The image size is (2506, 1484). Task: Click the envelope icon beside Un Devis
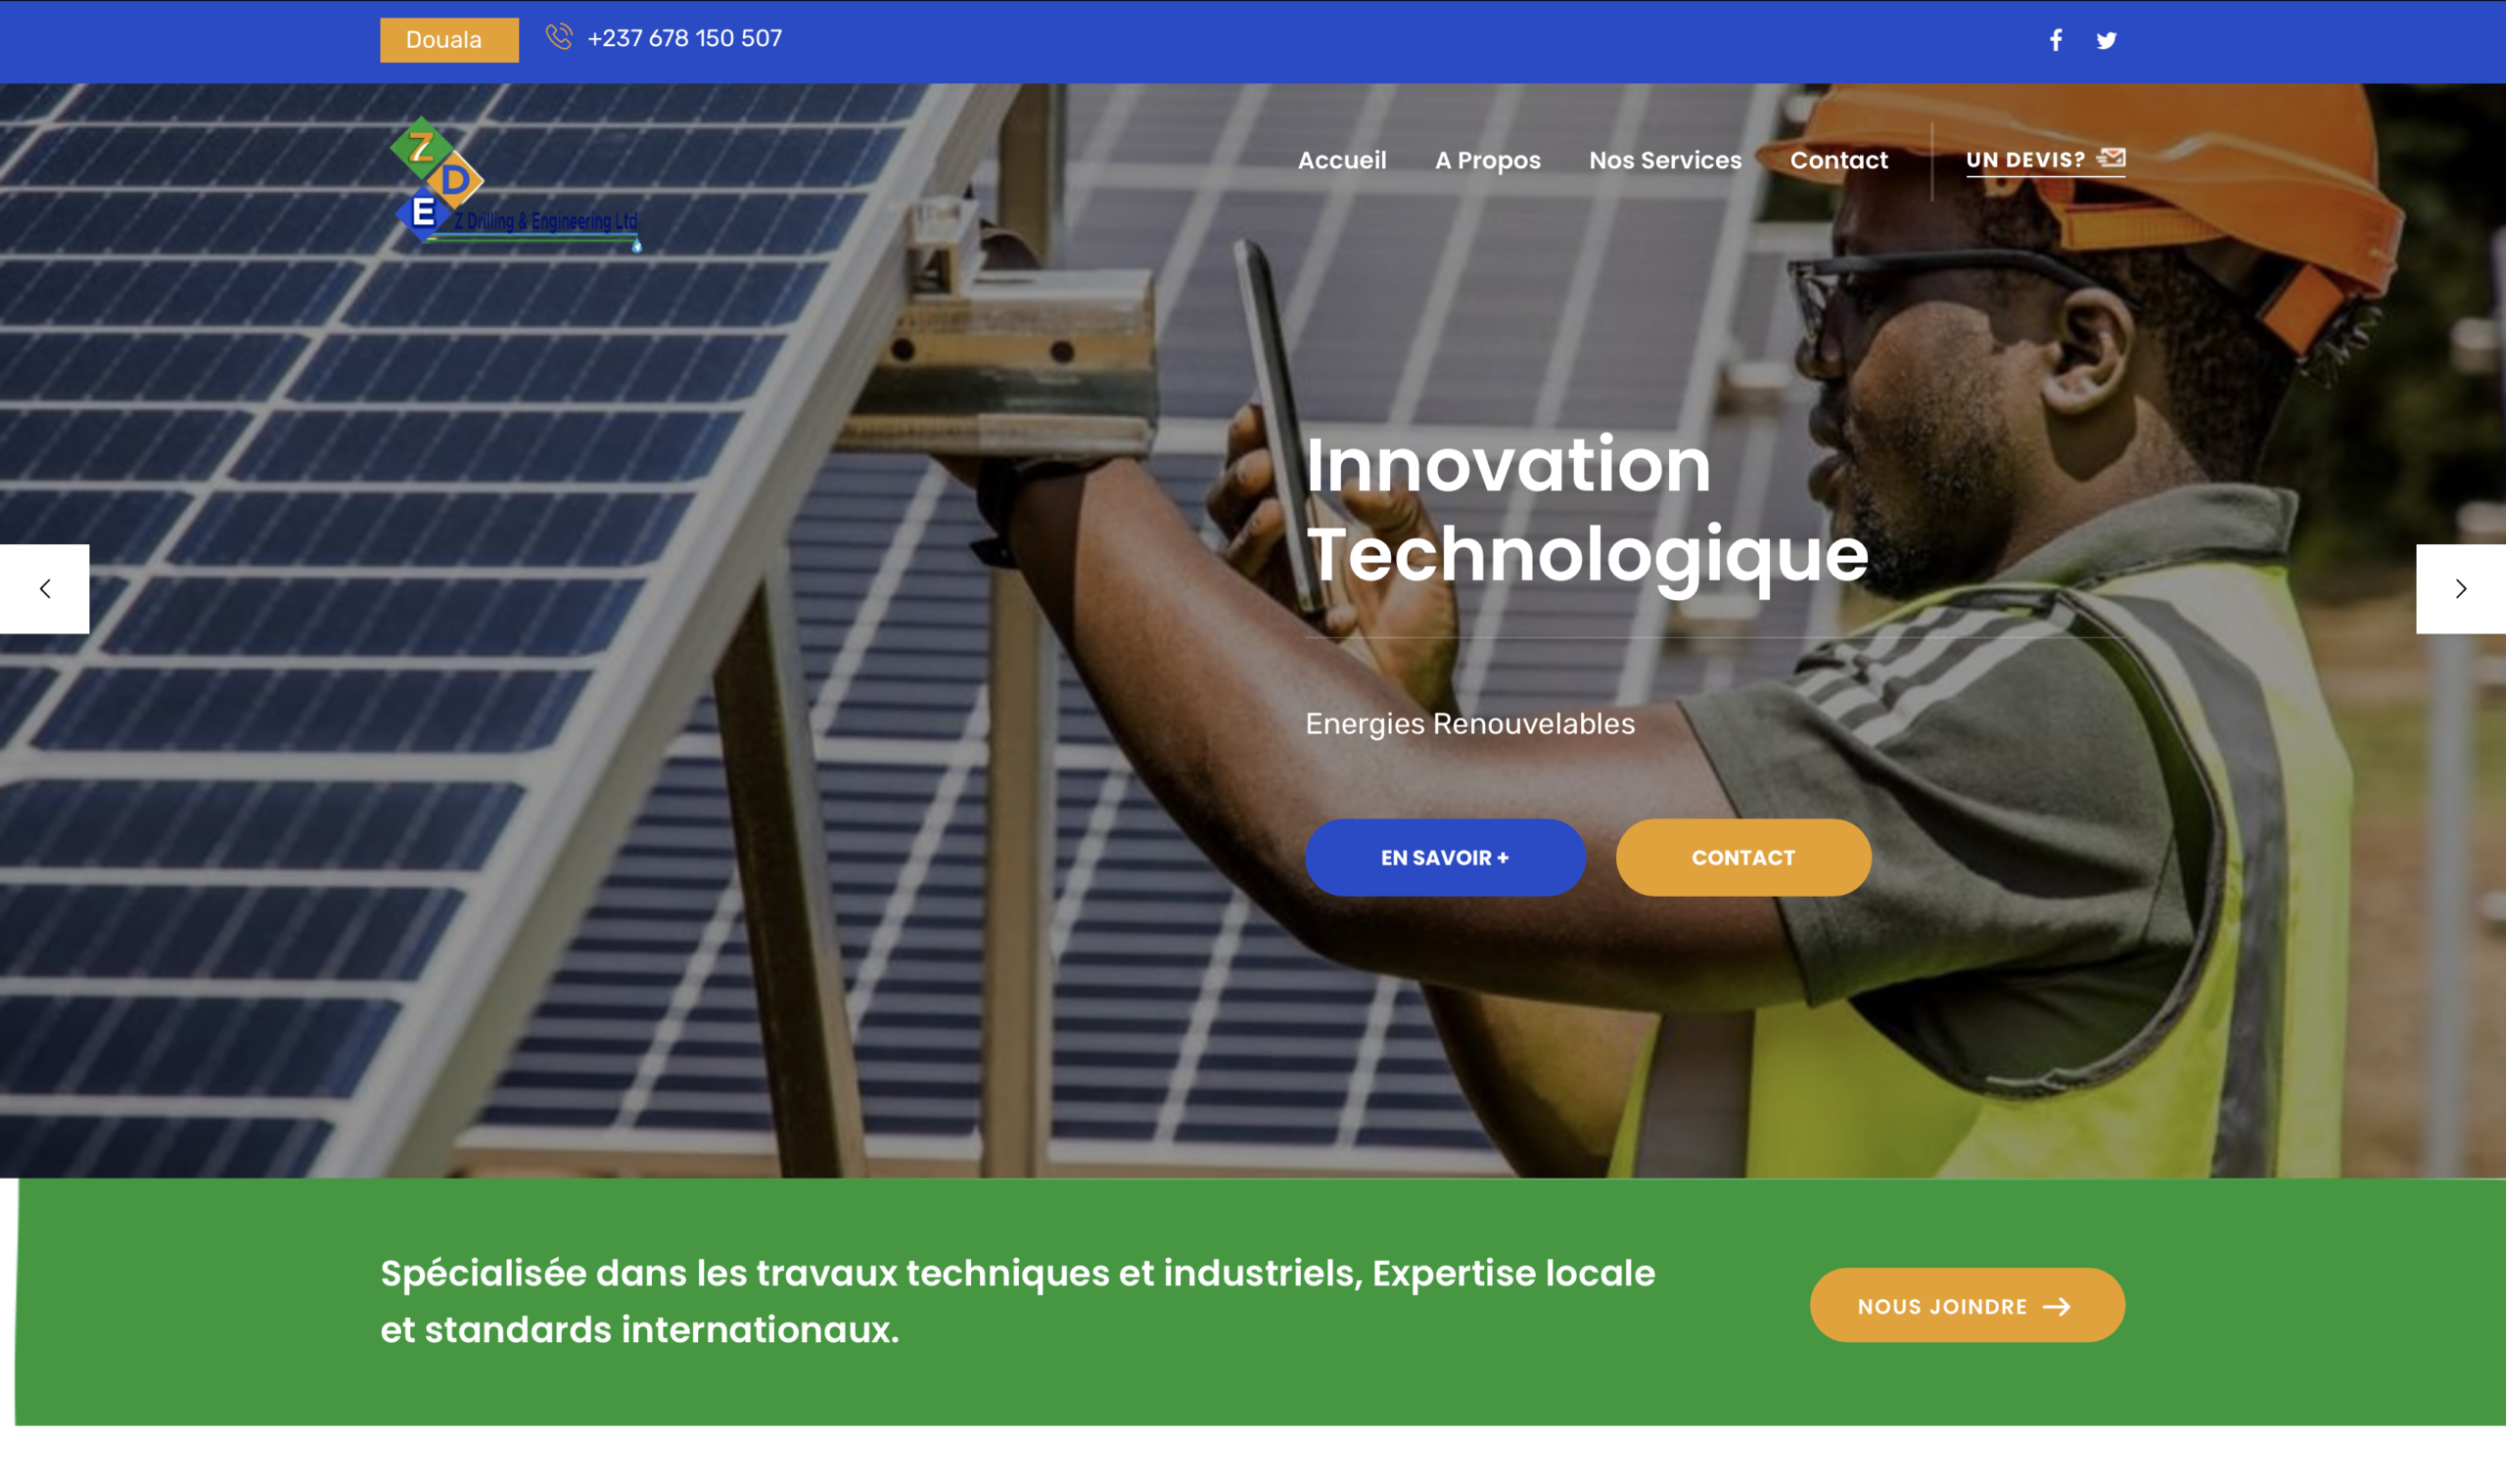2111,158
